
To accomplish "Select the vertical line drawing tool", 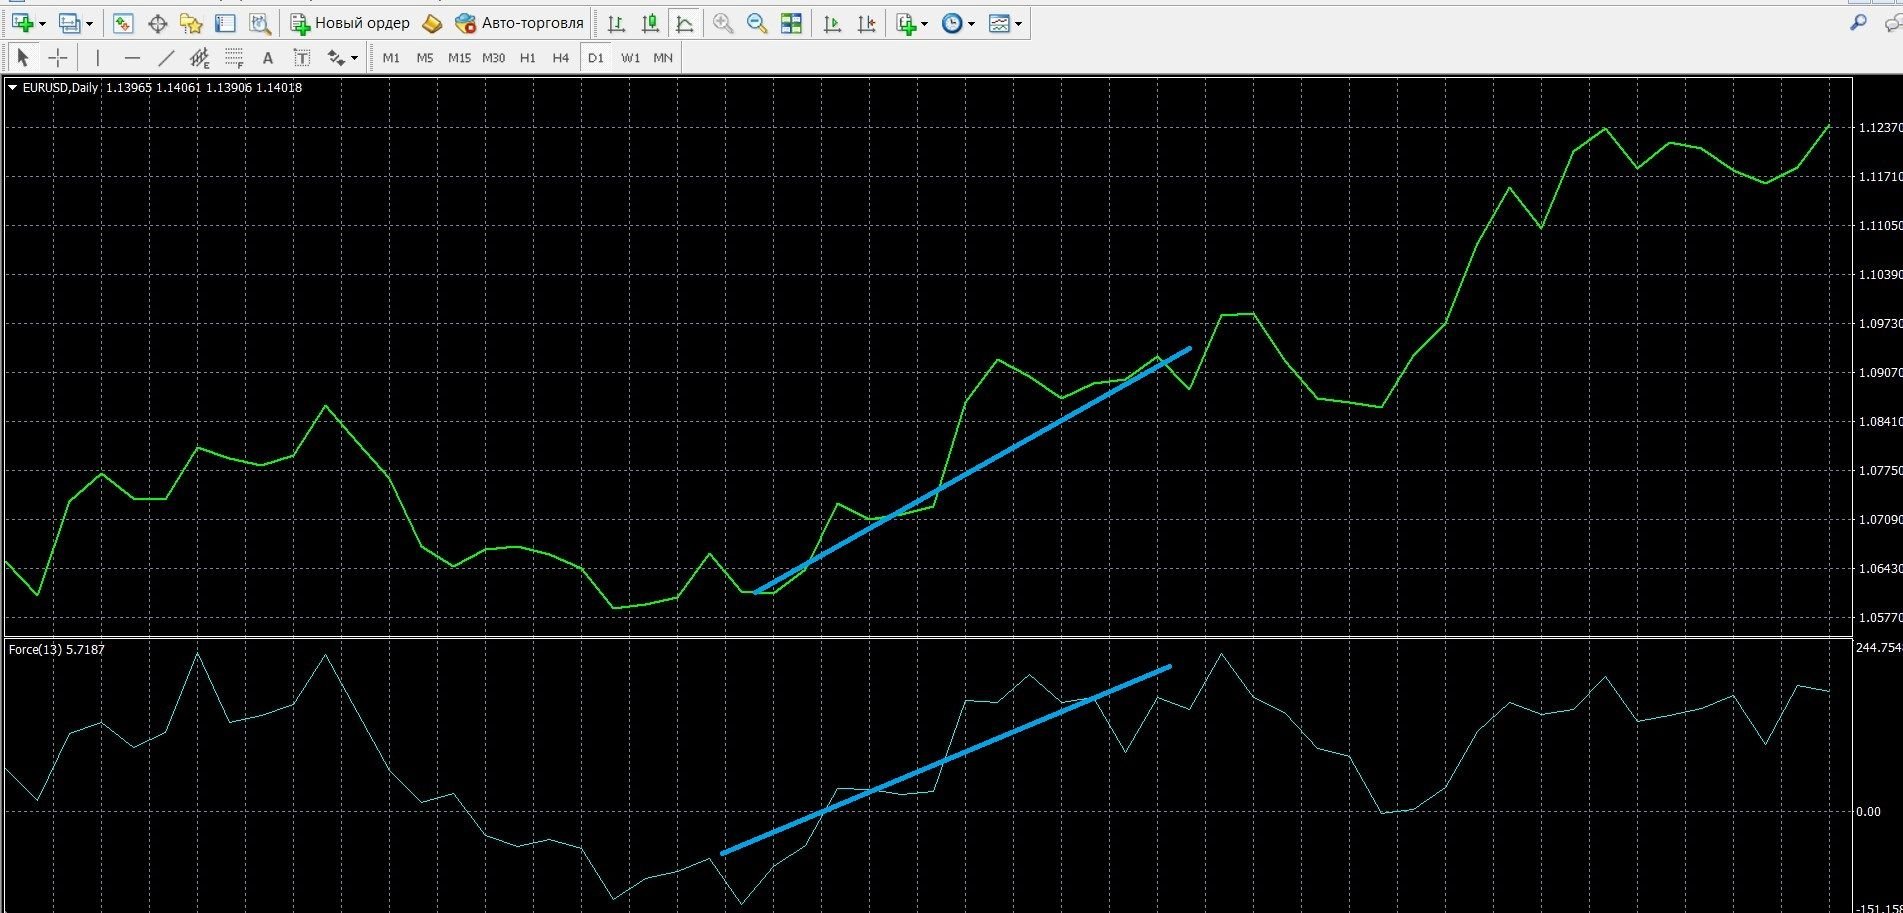I will click(98, 58).
